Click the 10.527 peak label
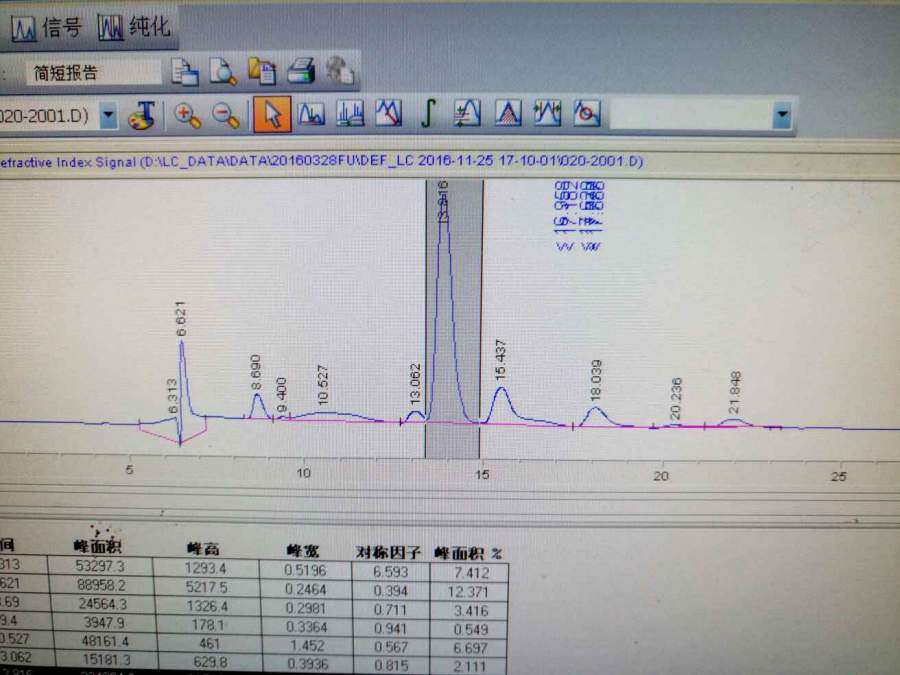The width and height of the screenshot is (900, 675). point(323,385)
